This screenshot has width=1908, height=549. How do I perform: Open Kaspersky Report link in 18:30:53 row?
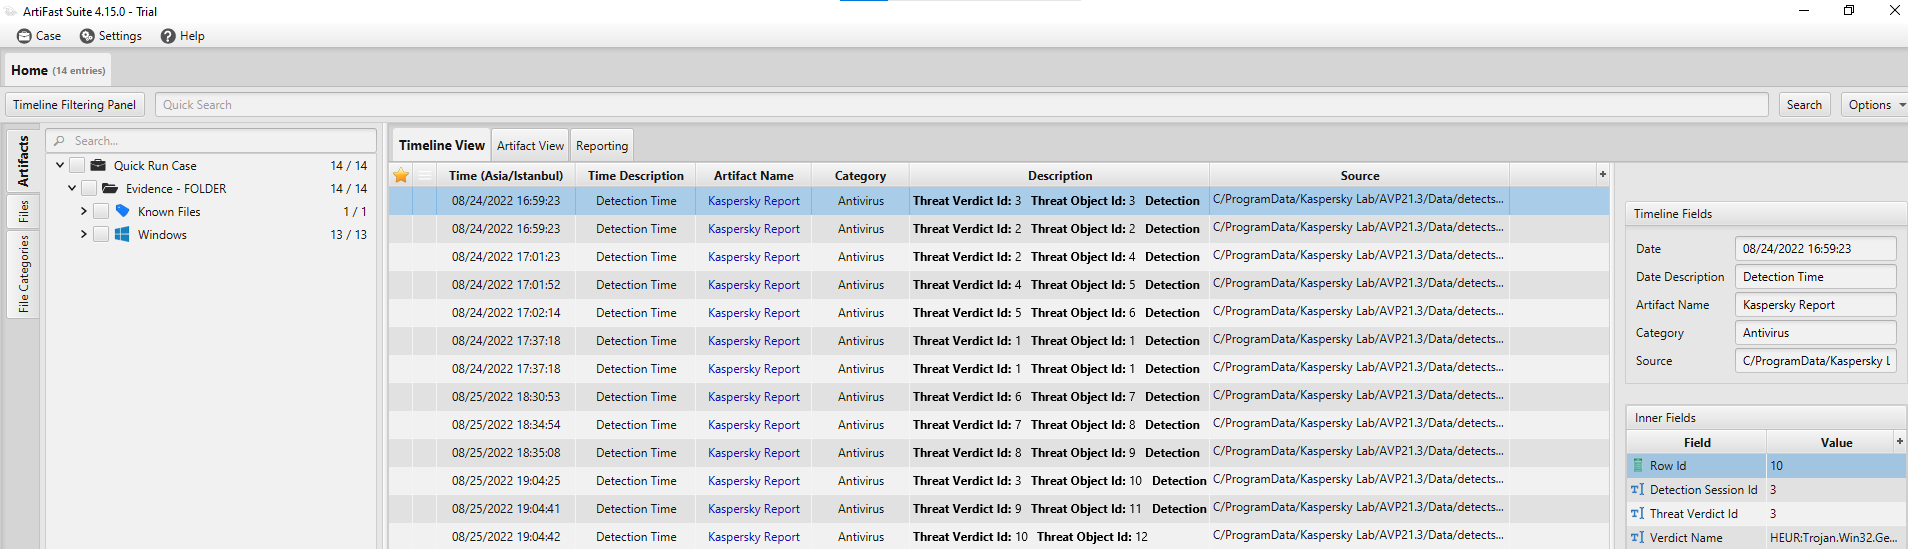click(x=754, y=397)
